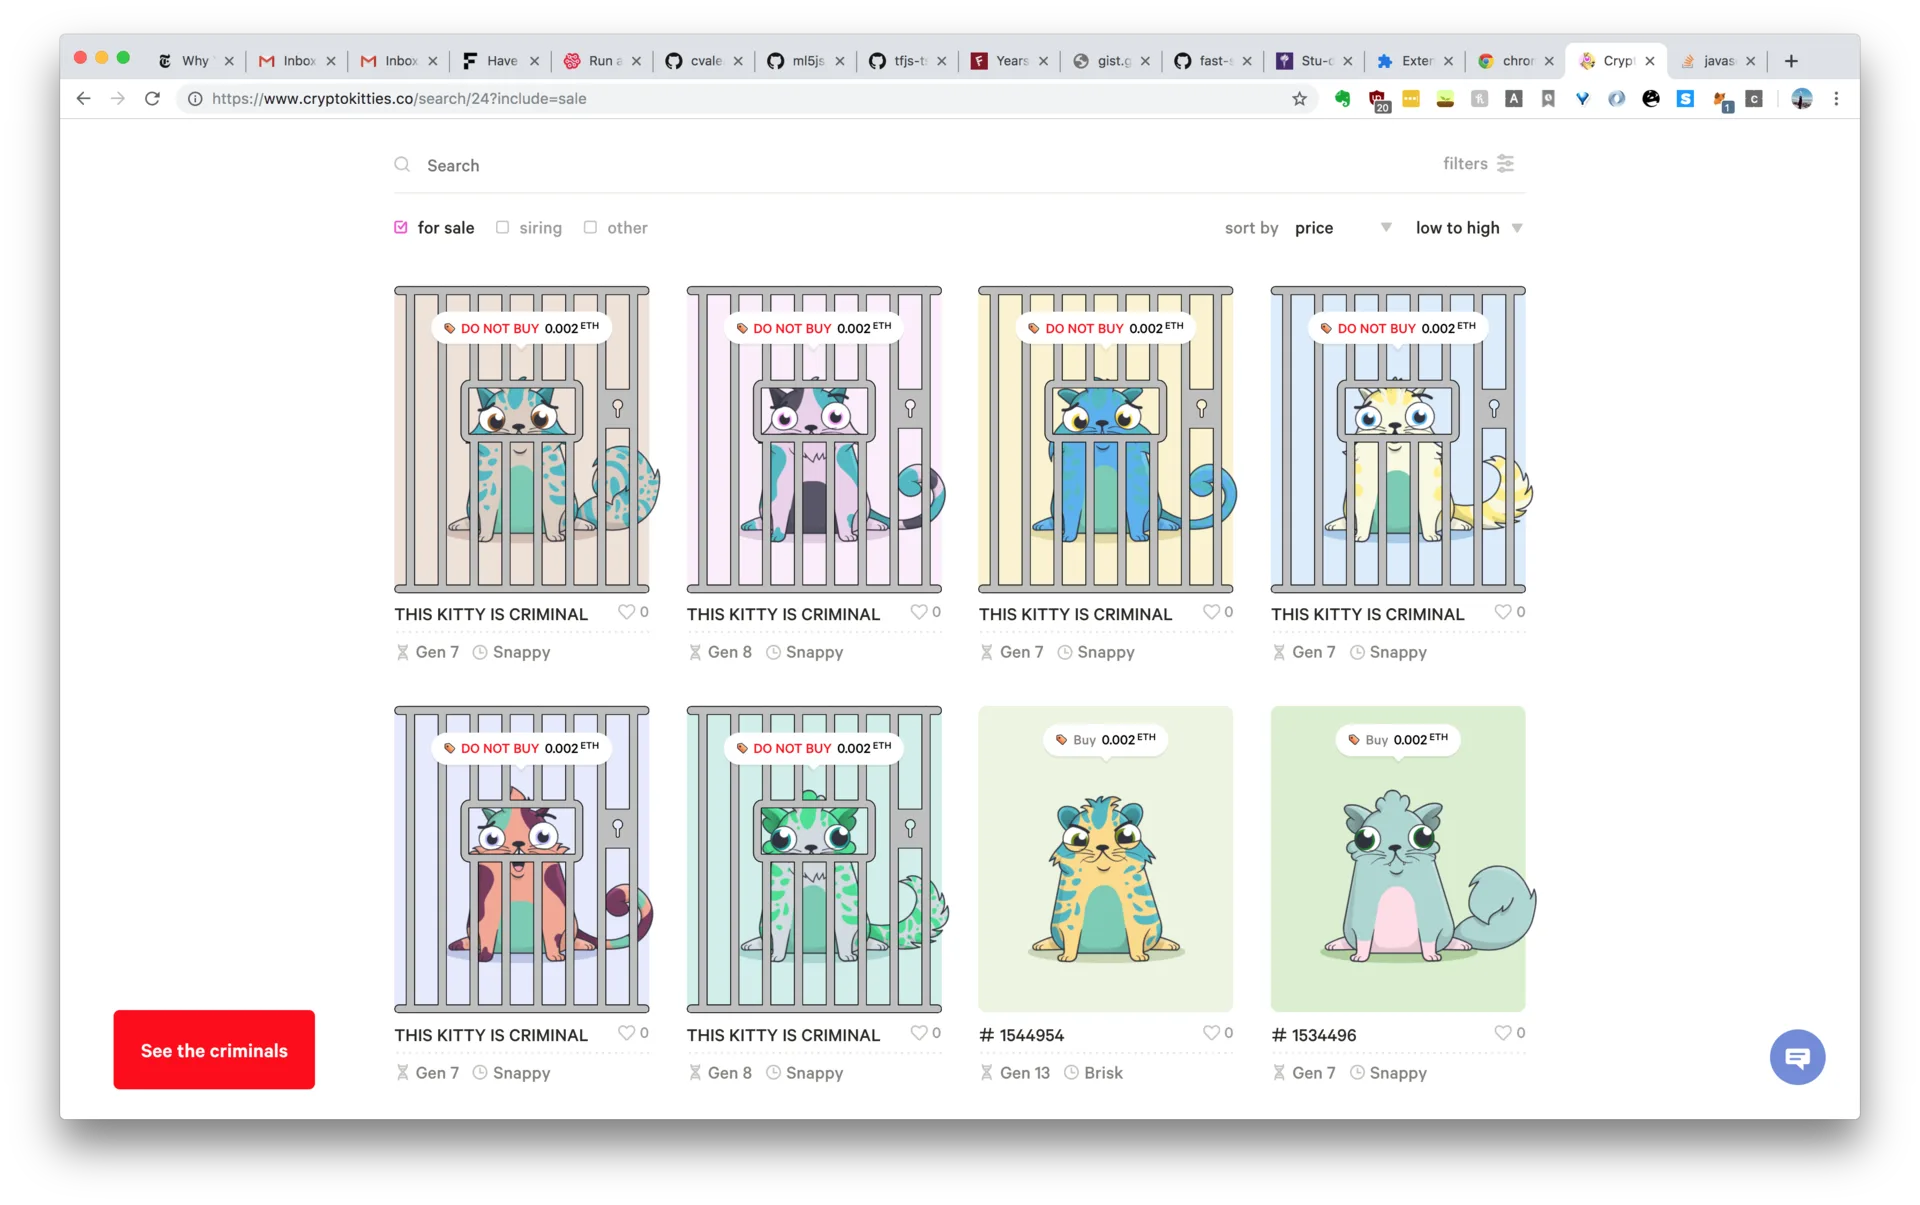Open the sort by 'price' dropdown
This screenshot has height=1205, width=1920.
1342,228
